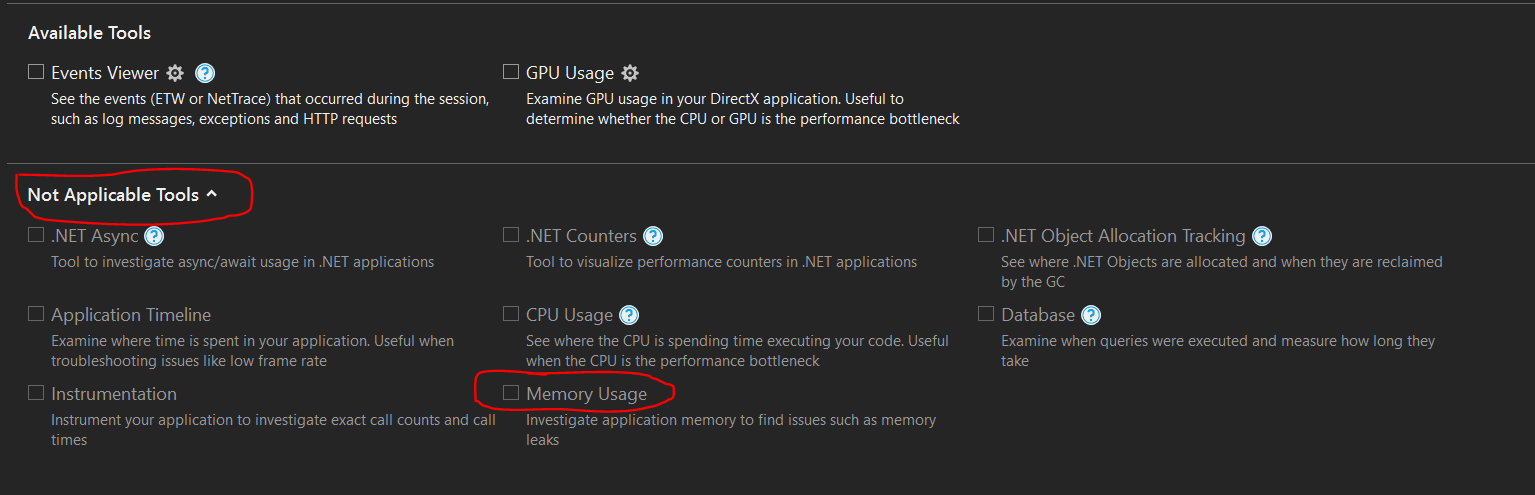The height and width of the screenshot is (495, 1535).
Task: Enable the Events Viewer checkbox
Action: pos(36,72)
